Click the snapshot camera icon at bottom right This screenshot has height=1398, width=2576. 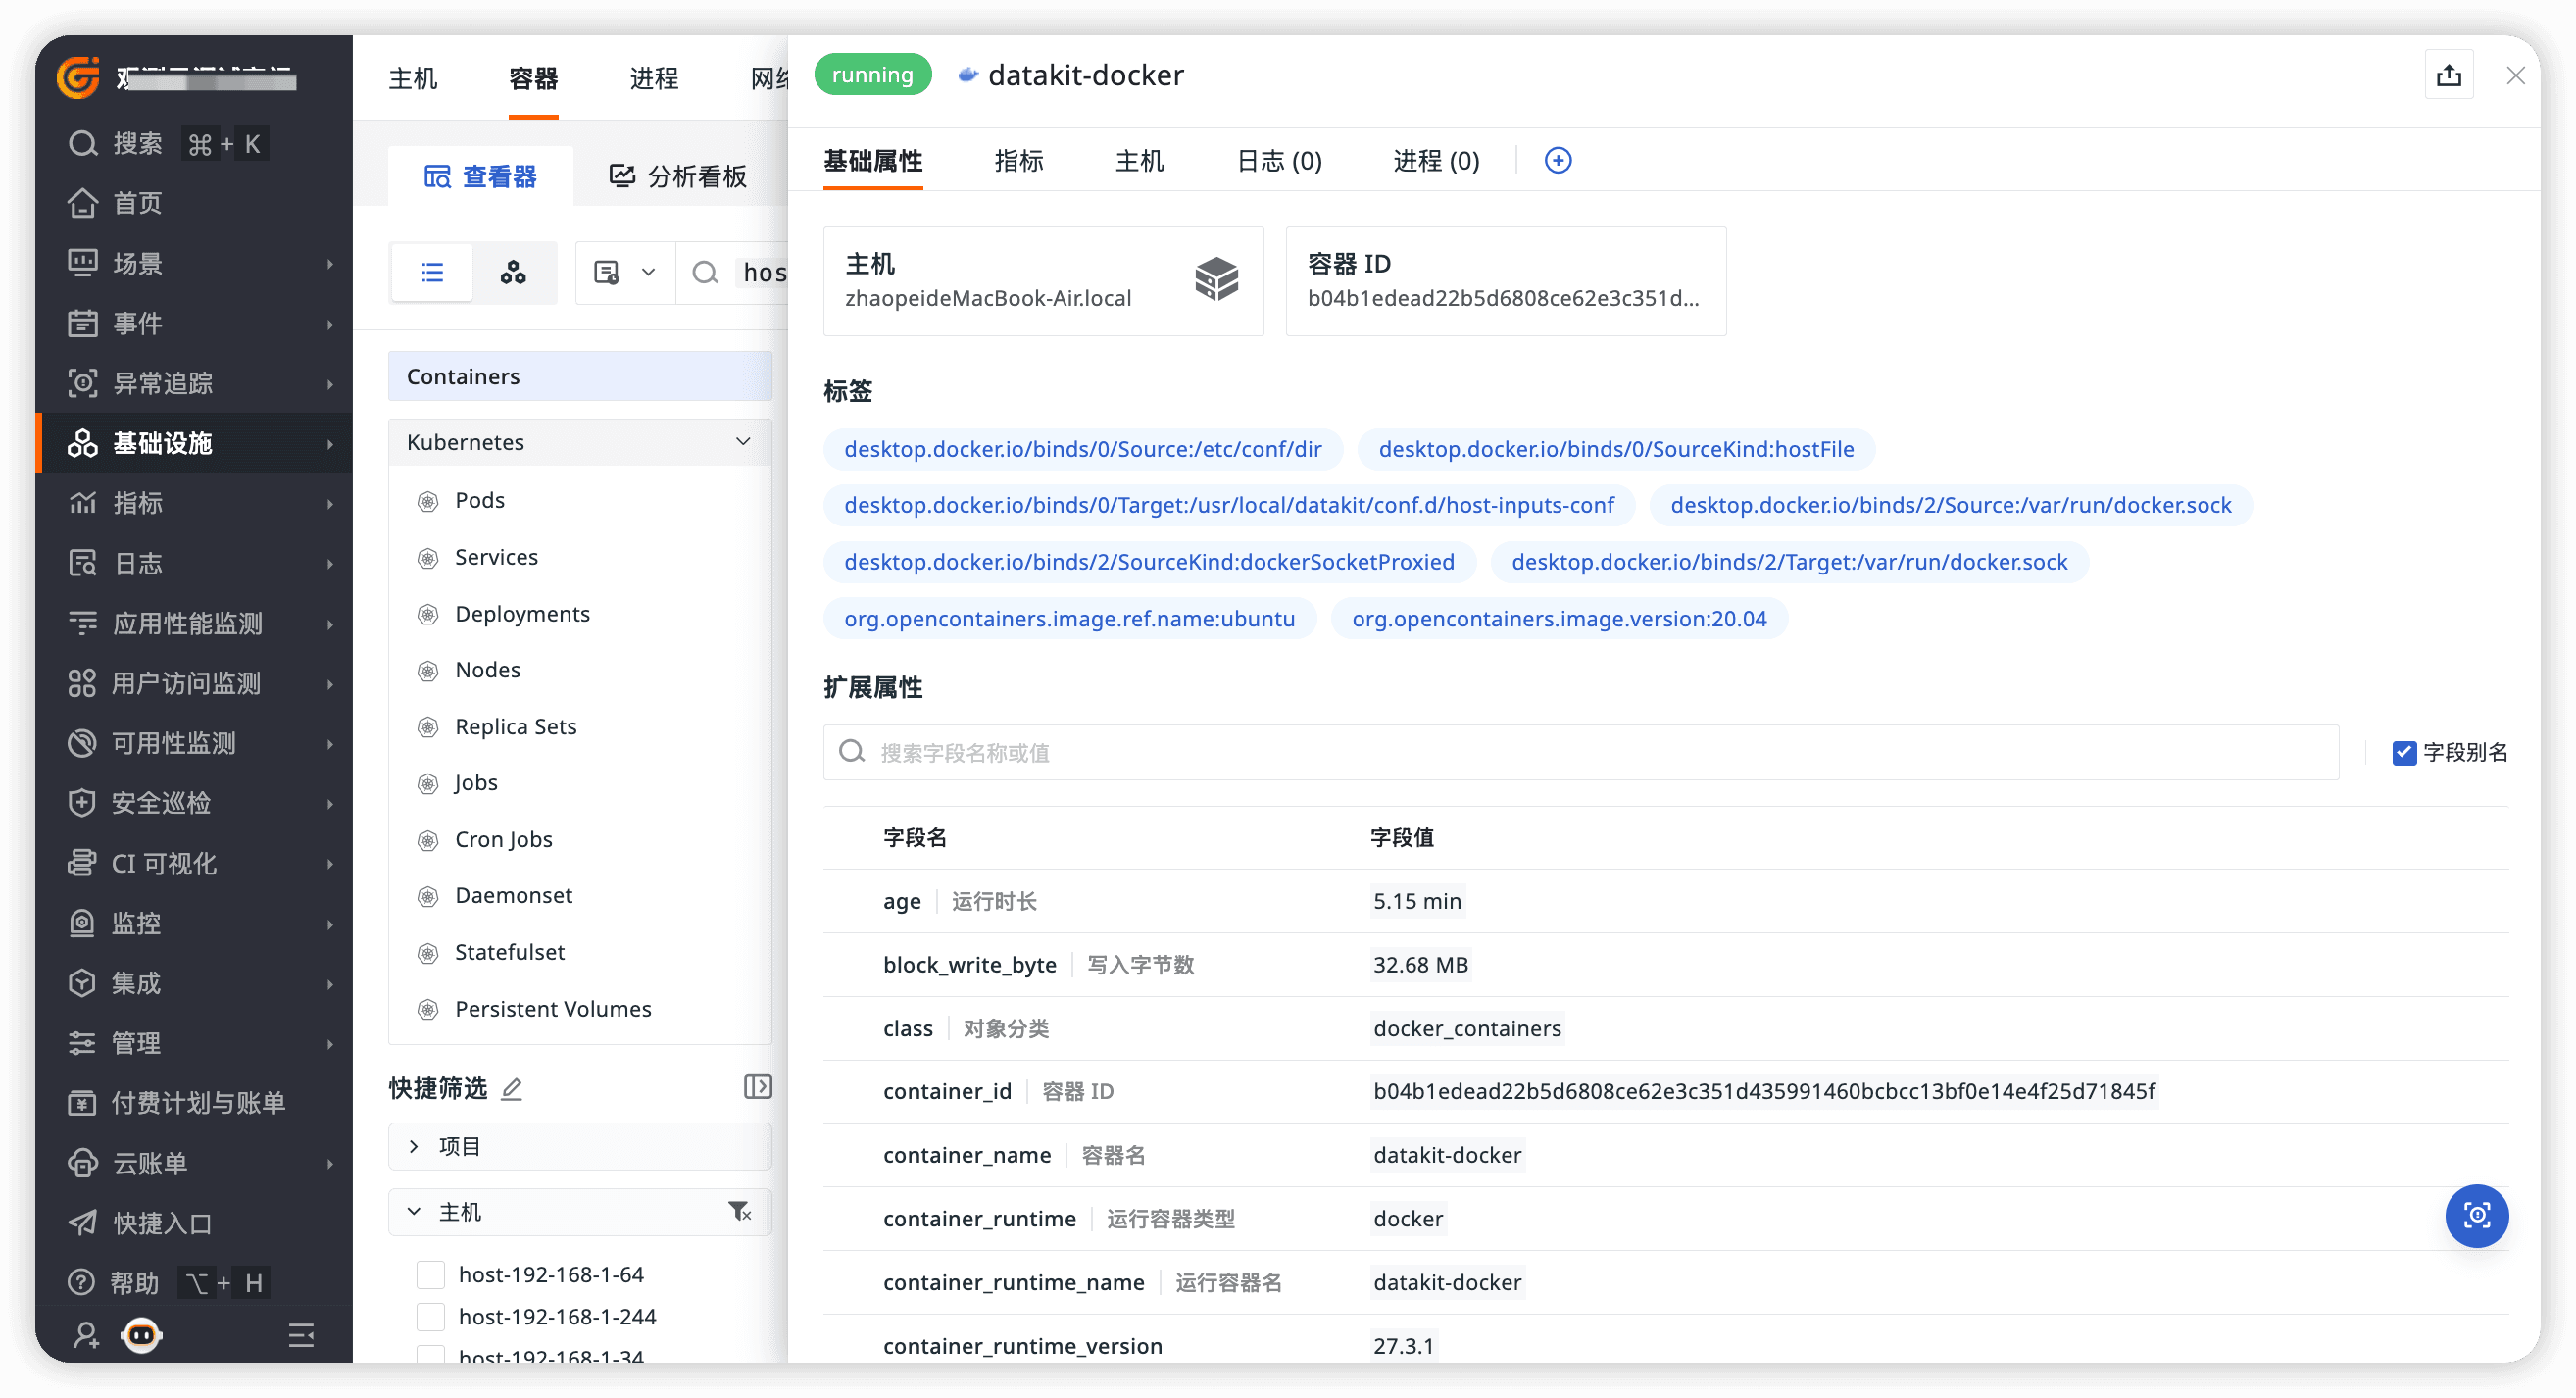click(2477, 1216)
